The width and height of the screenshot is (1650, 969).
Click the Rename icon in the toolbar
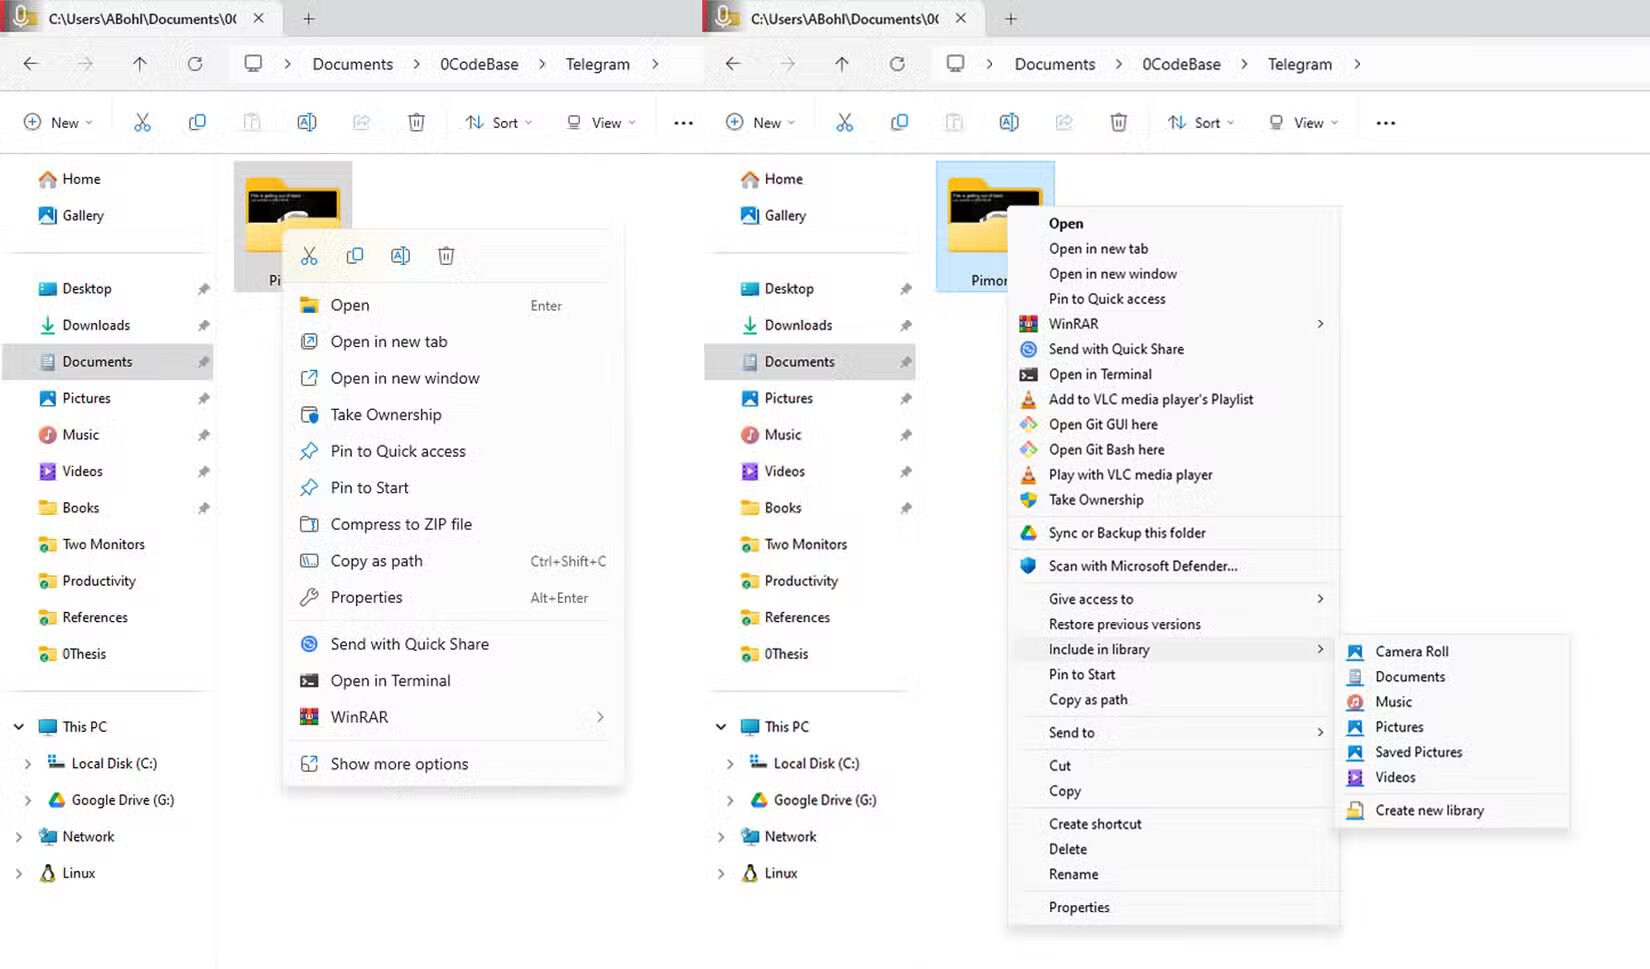pyautogui.click(x=307, y=121)
